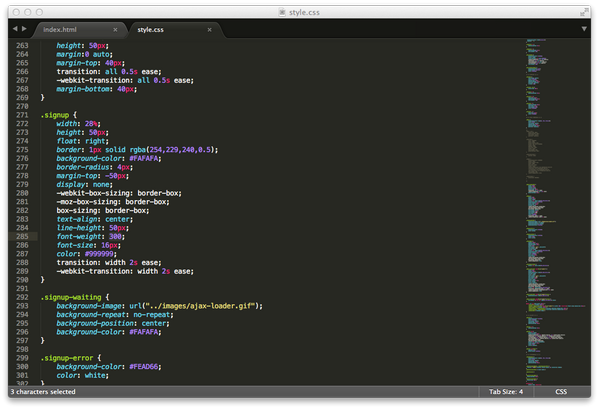Click the rgba(254,229,240,0.5) value
This screenshot has height=409, width=599.
(x=172, y=150)
